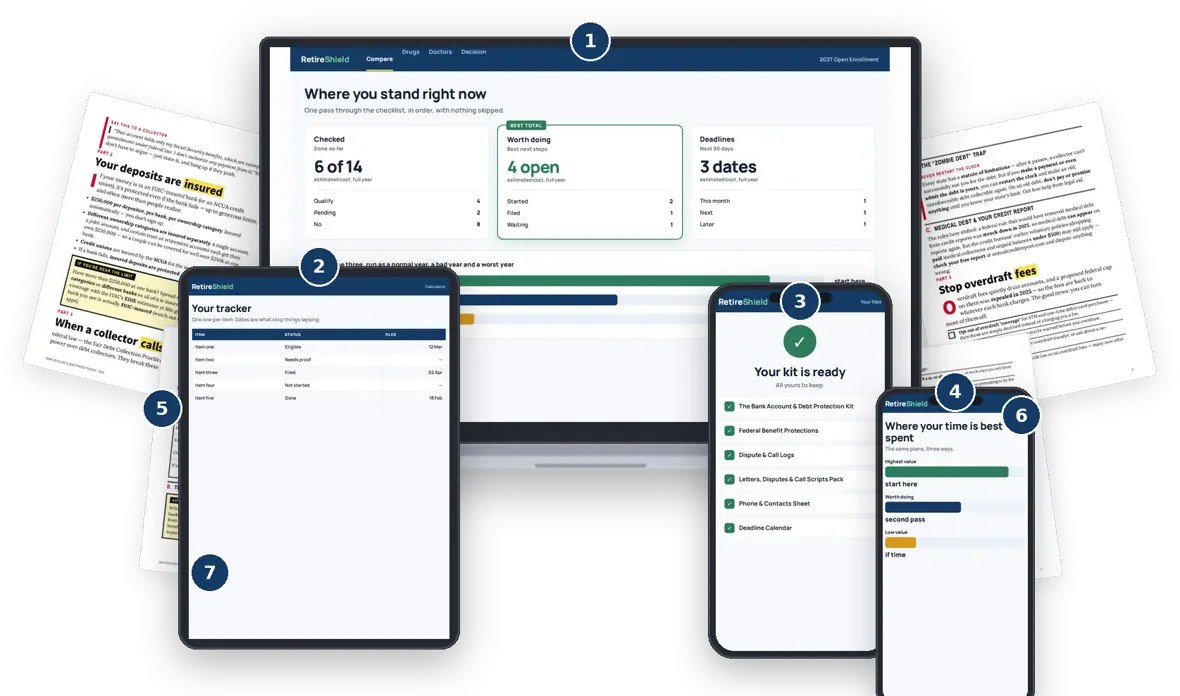The width and height of the screenshot is (1180, 696).
Task: Click the yellow progress bar on the laptop
Action: [466, 319]
